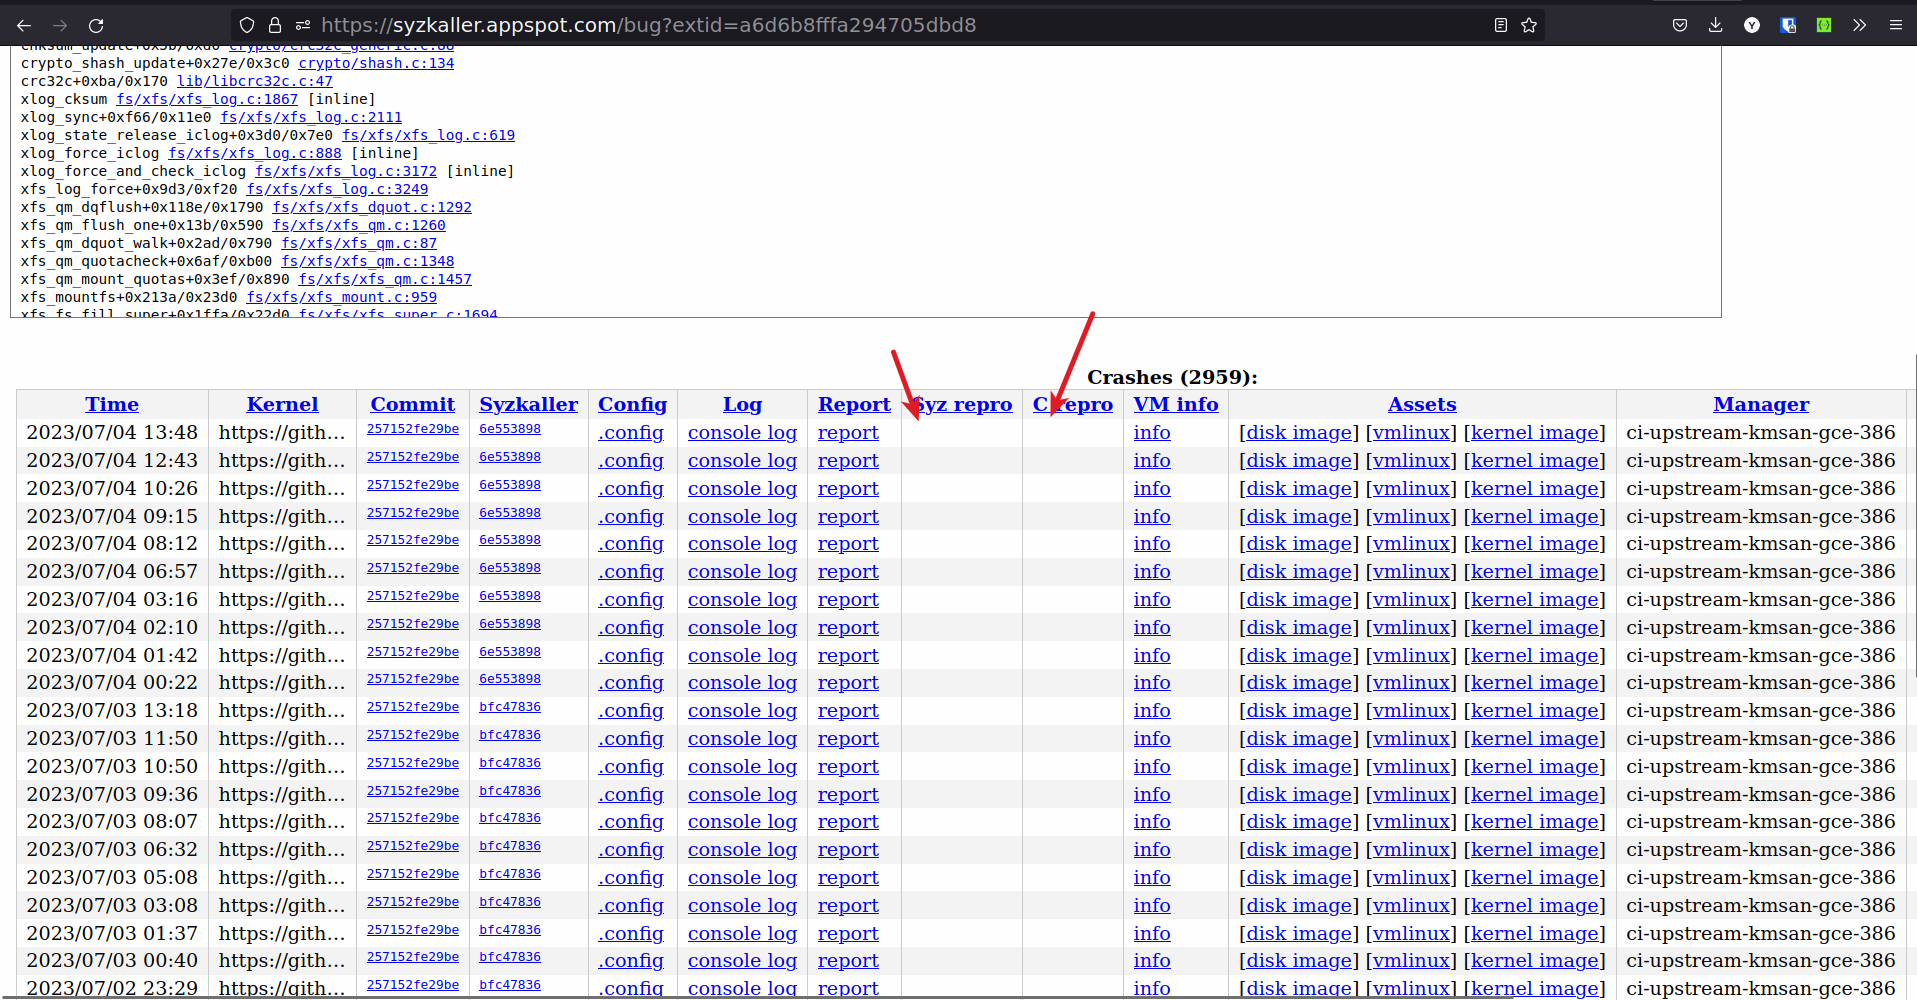This screenshot has width=1917, height=1000.
Task: Sort crashes by the Kernel column header
Action: click(282, 404)
